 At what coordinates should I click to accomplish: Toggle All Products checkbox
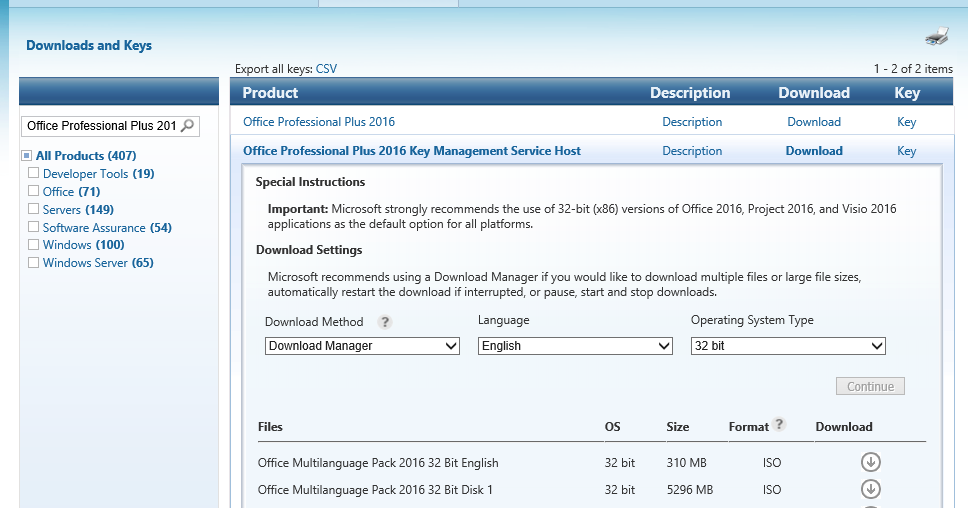click(x=27, y=156)
